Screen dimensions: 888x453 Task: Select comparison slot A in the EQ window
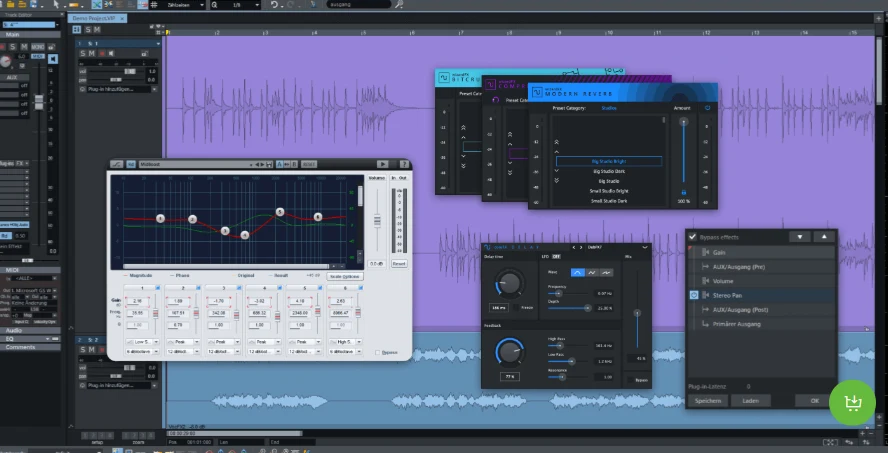(279, 164)
